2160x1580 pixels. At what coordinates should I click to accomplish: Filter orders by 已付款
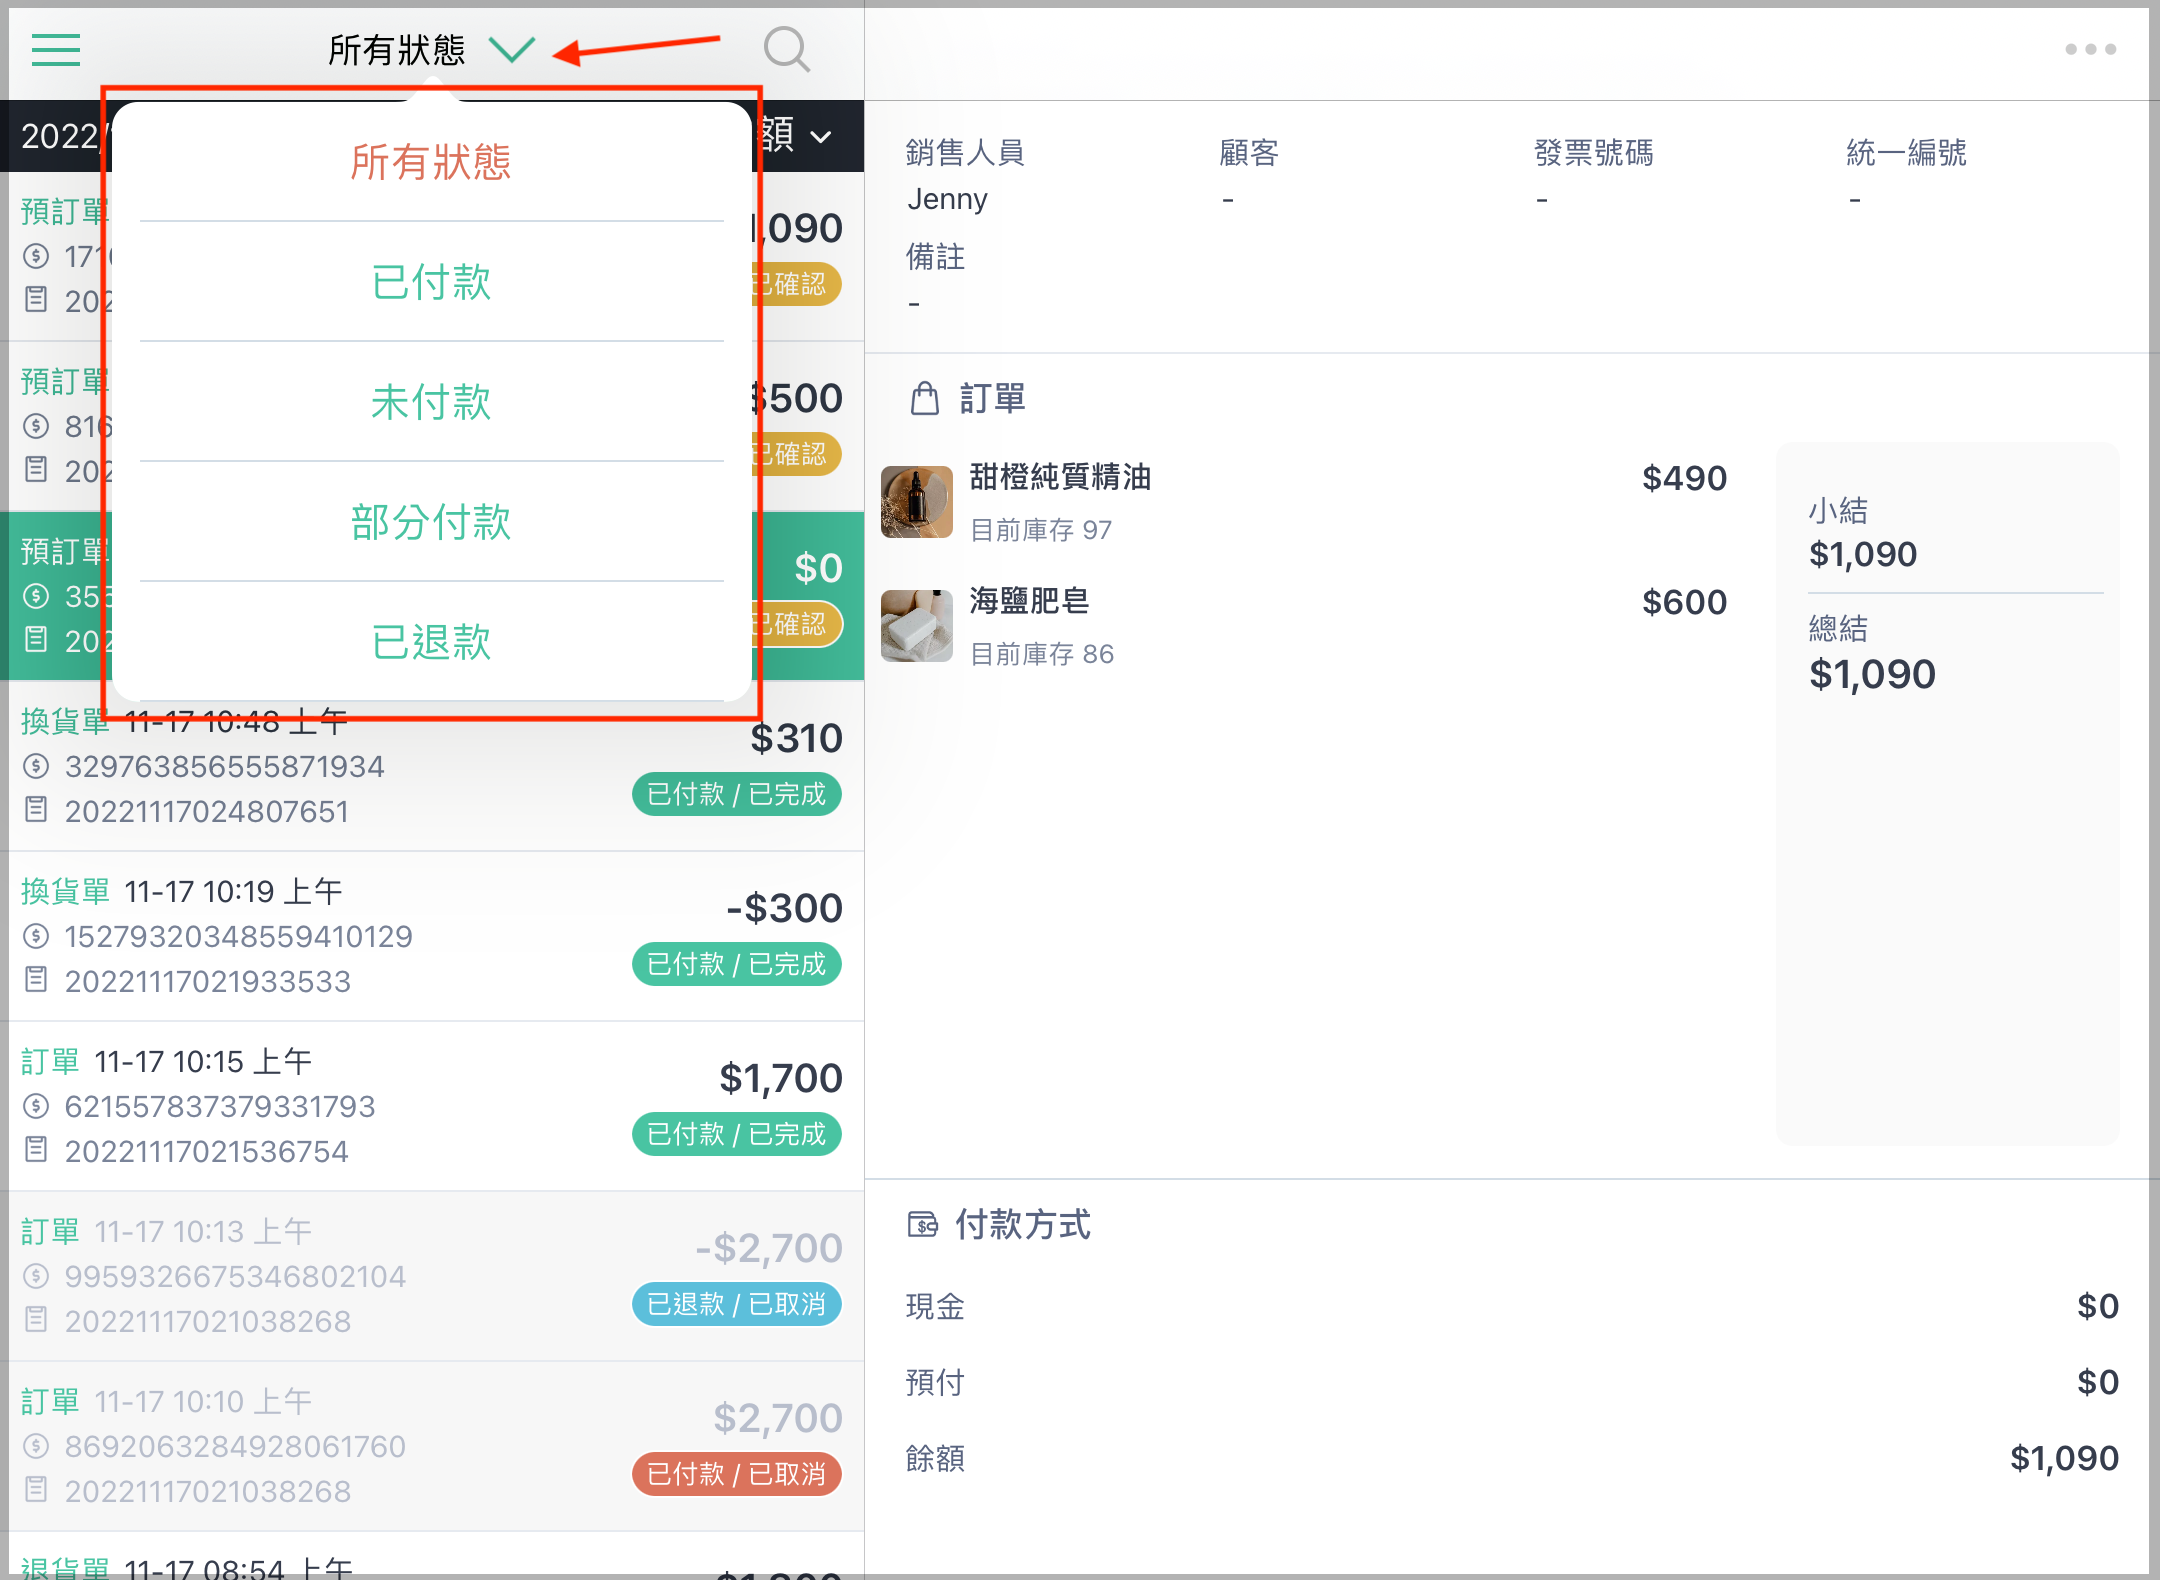tap(431, 282)
